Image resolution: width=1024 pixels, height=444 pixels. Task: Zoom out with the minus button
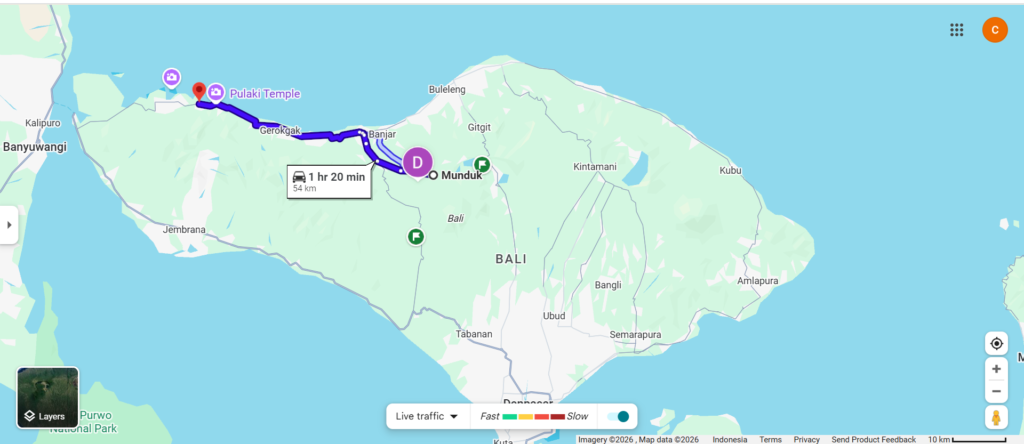996,391
